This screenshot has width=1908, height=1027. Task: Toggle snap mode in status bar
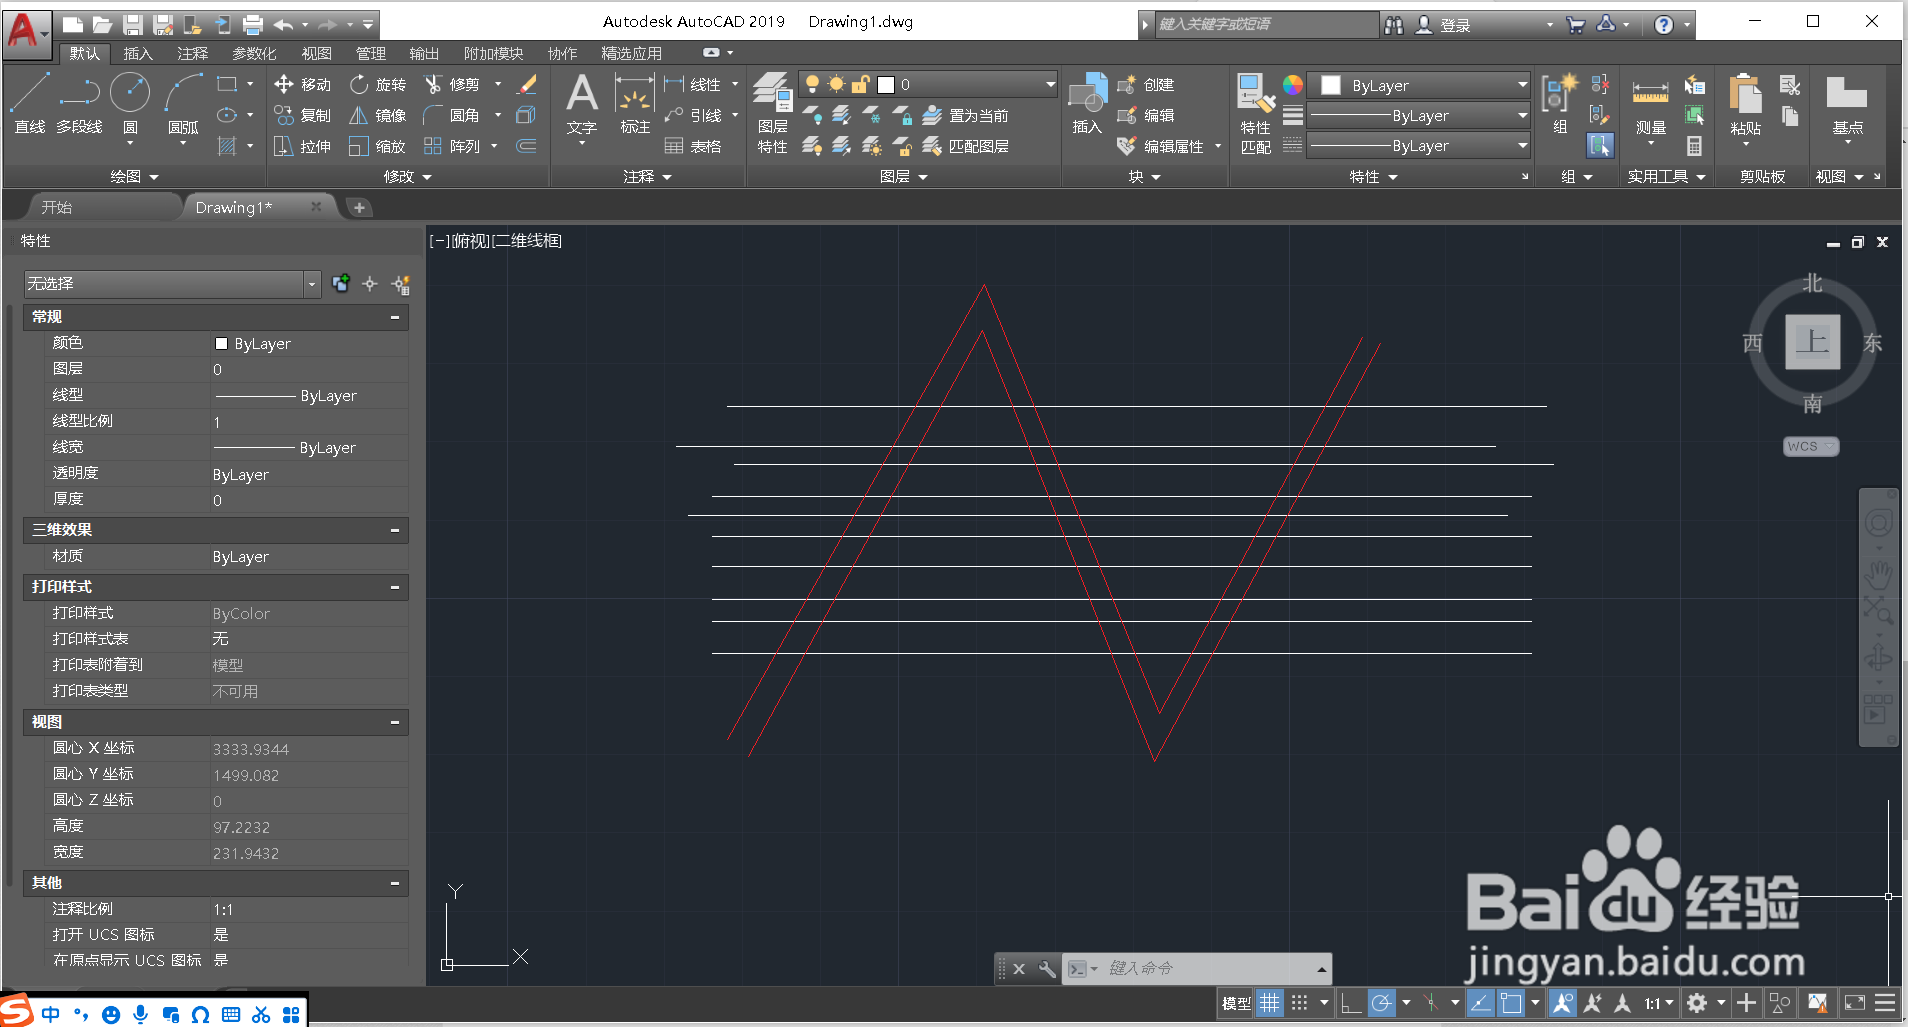1299,1003
